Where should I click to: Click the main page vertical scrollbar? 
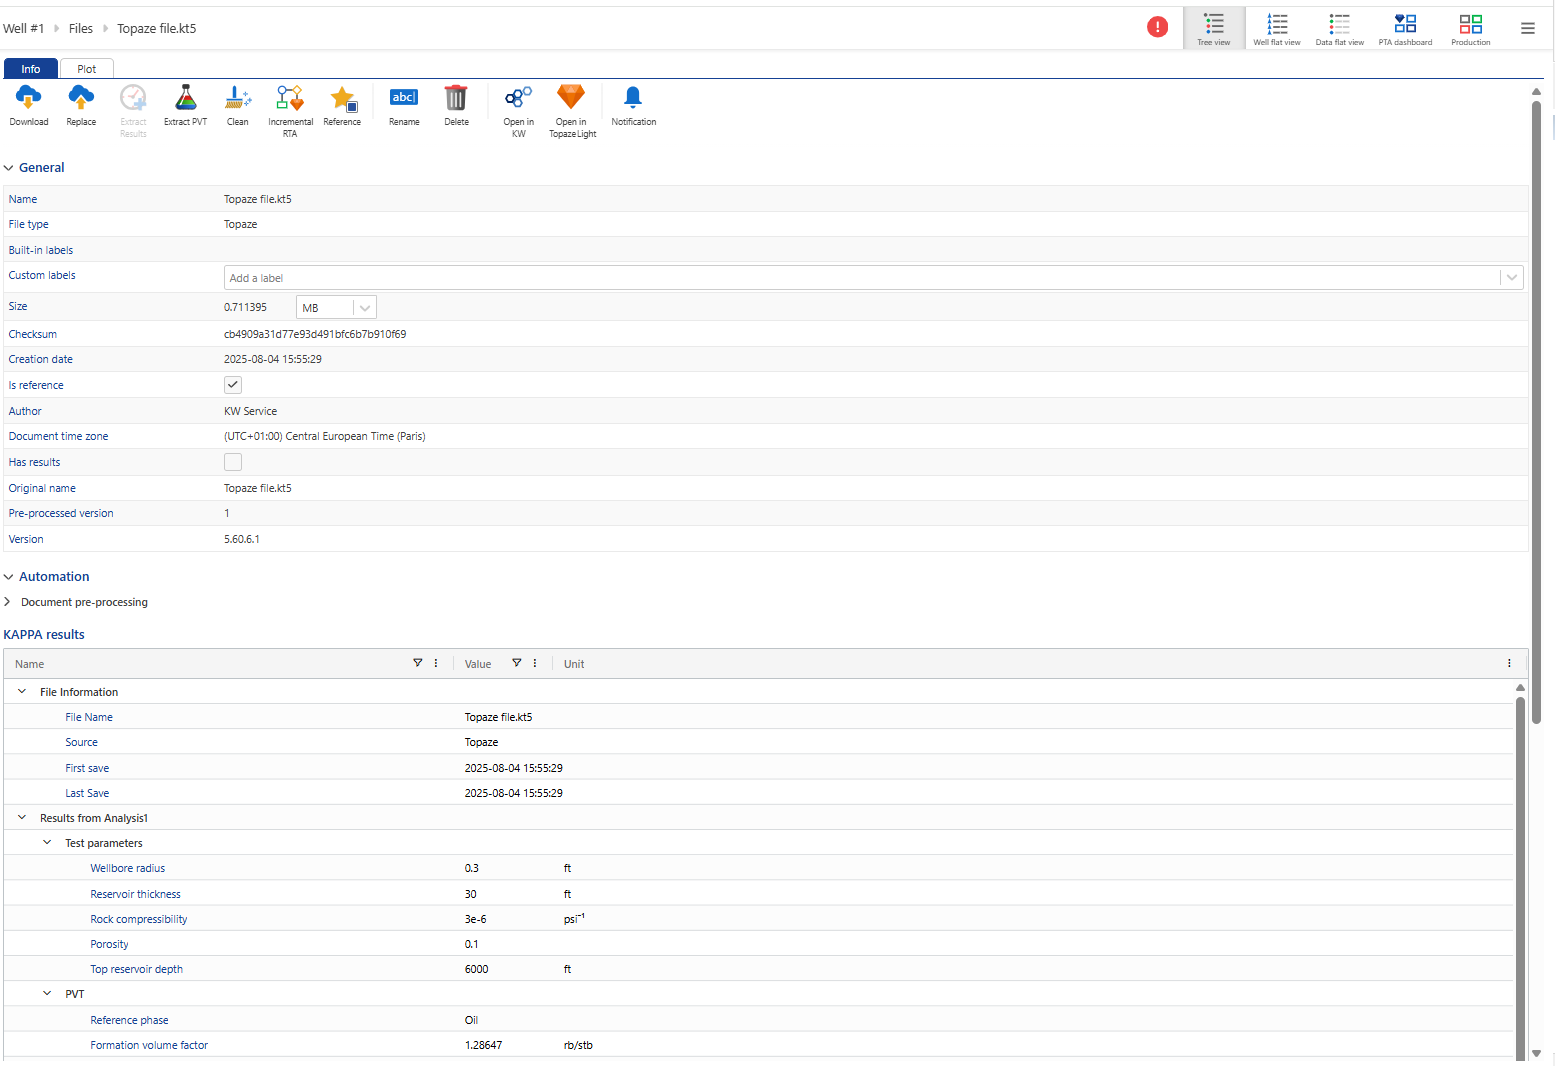click(x=1536, y=410)
